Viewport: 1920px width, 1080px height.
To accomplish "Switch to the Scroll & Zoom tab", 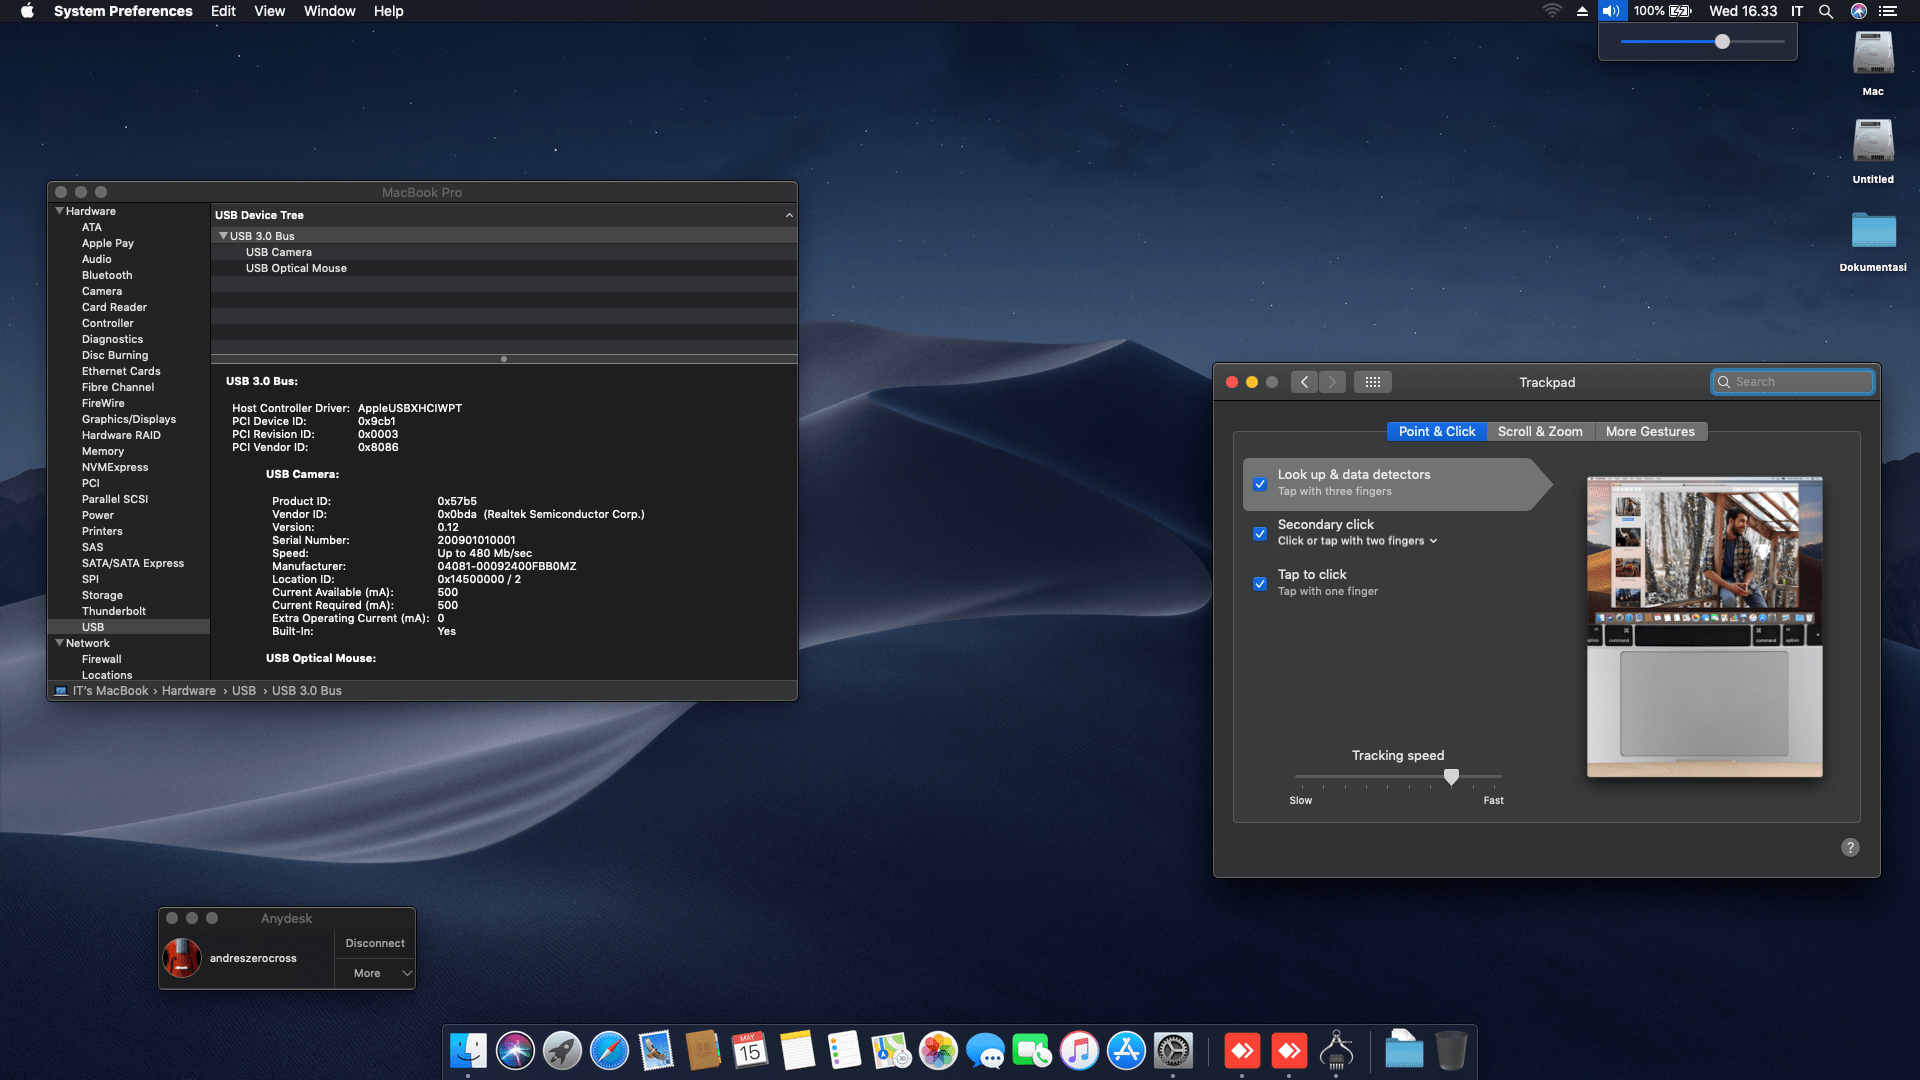I will (x=1539, y=431).
